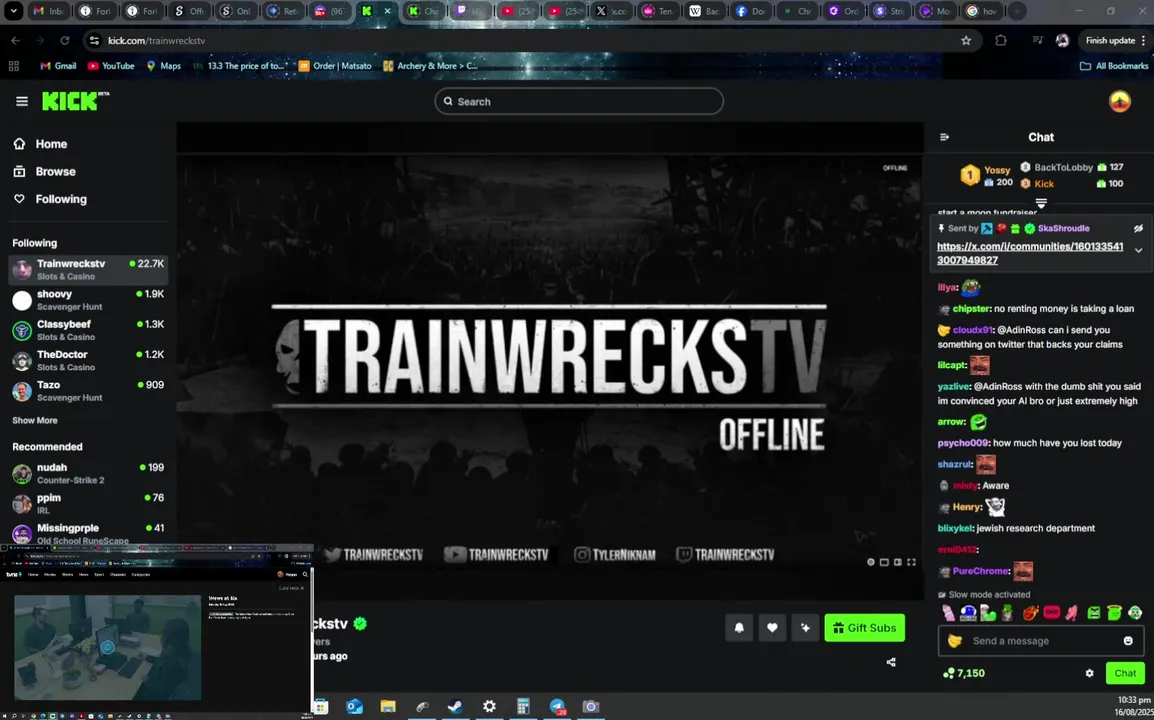This screenshot has height=720, width=1154.
Task: Open the Gmail bookmark
Action: click(58, 66)
